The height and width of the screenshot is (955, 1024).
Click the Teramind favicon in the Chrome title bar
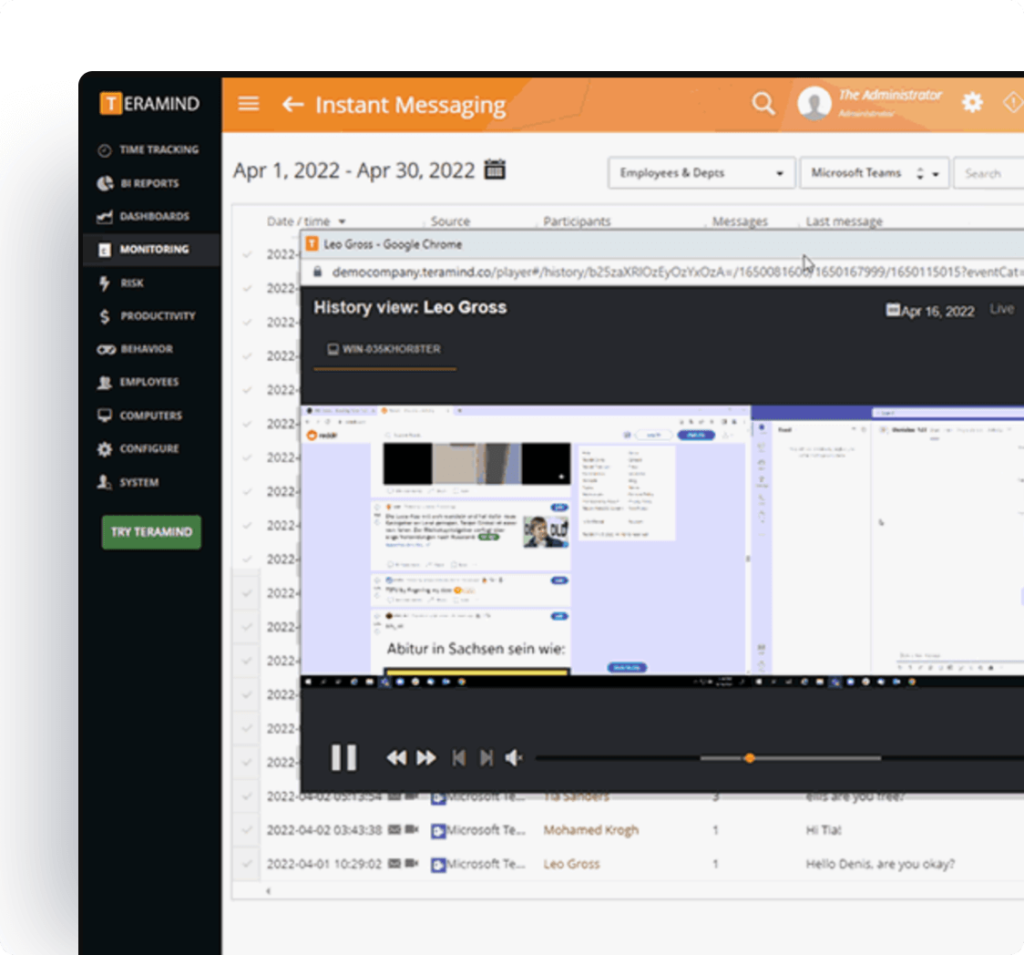tap(312, 244)
